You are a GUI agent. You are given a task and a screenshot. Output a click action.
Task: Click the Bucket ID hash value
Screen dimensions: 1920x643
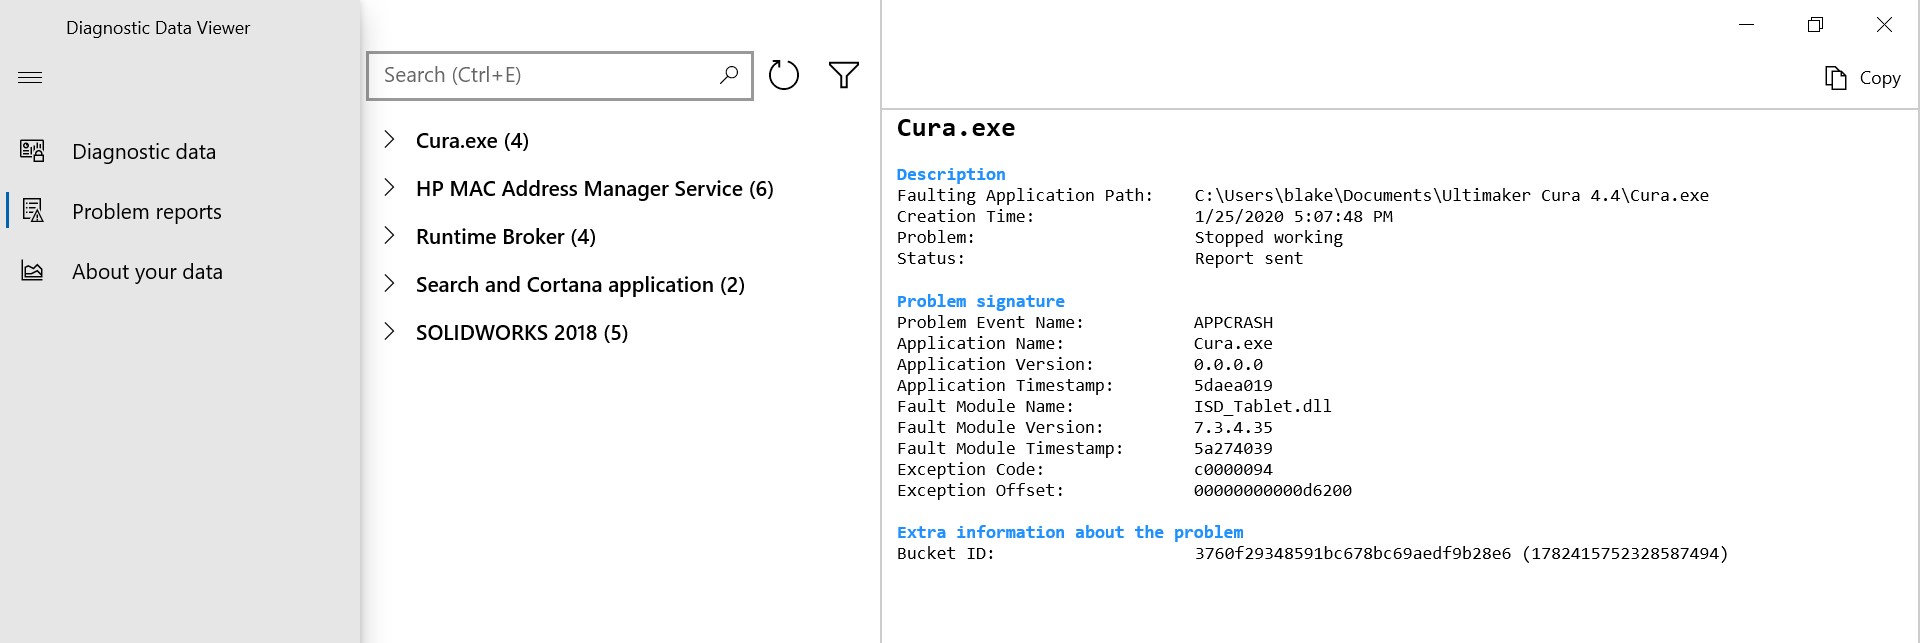point(1353,553)
